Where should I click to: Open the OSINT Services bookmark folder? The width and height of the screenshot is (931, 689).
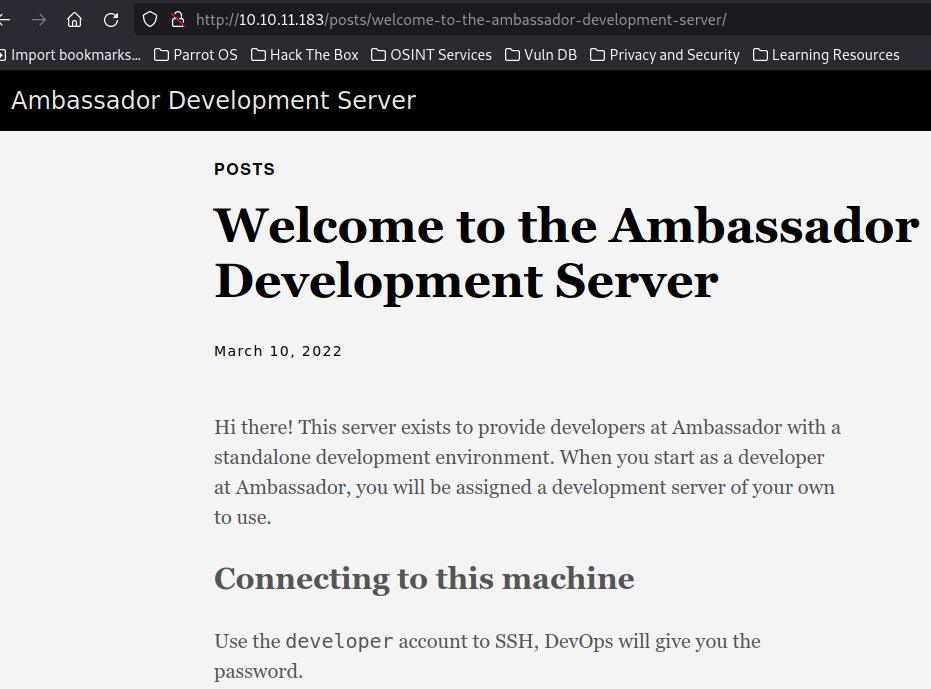[x=431, y=55]
